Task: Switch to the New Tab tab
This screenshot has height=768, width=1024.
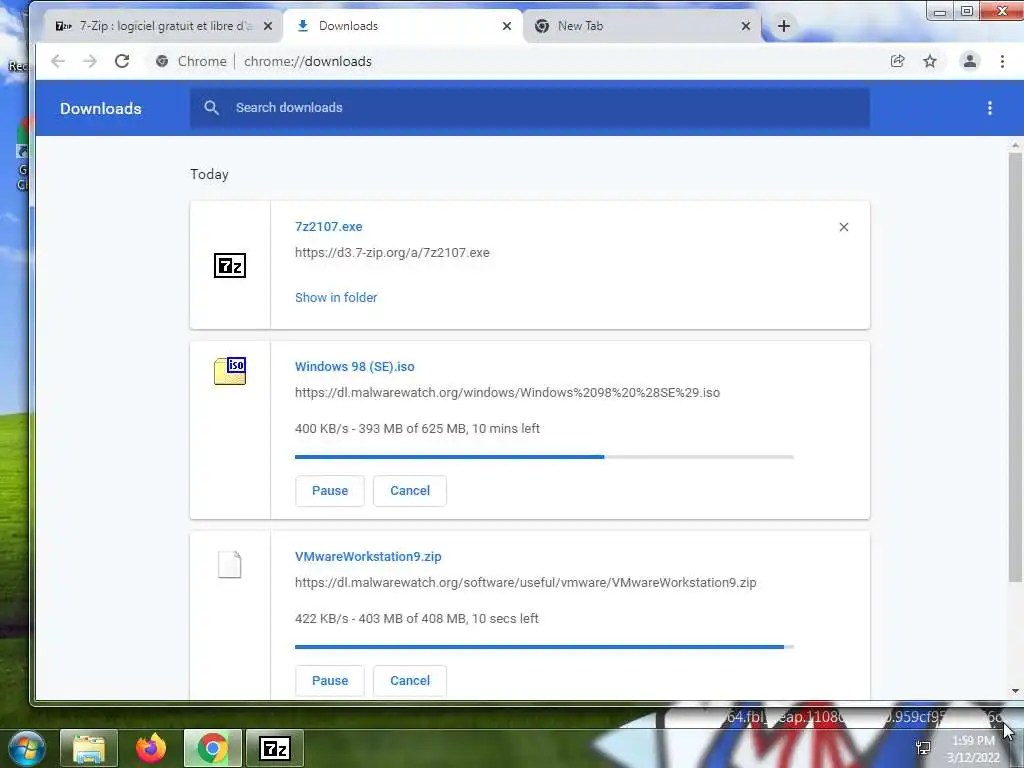Action: 643,26
